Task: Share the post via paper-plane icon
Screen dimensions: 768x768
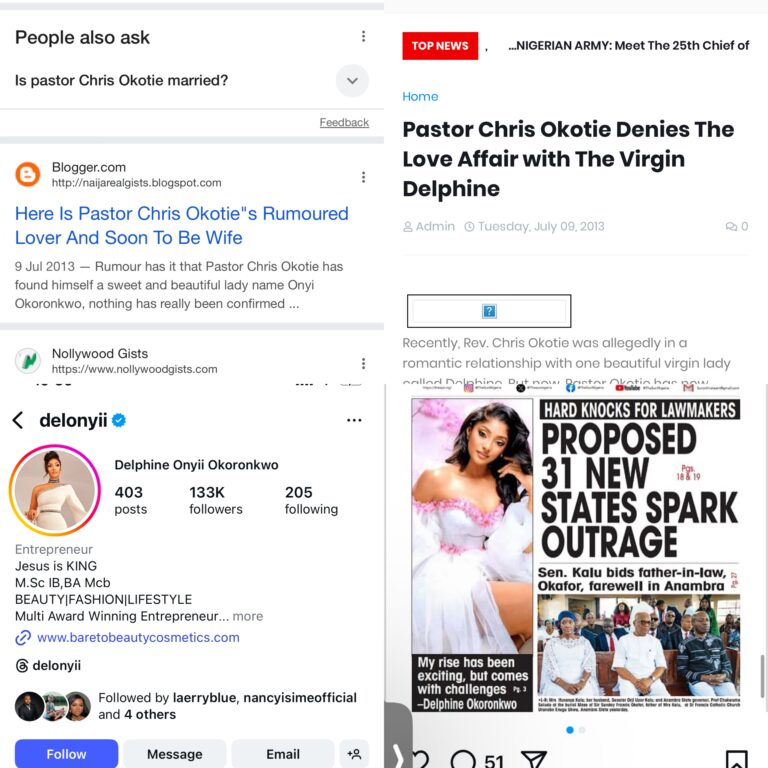Action: tap(534, 759)
